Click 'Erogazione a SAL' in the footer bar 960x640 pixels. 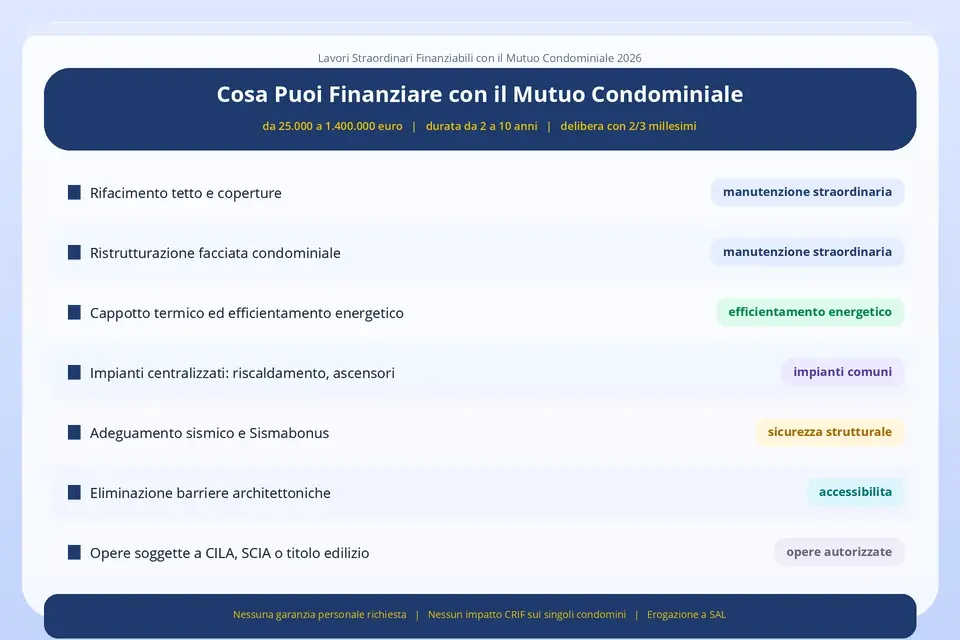(686, 615)
